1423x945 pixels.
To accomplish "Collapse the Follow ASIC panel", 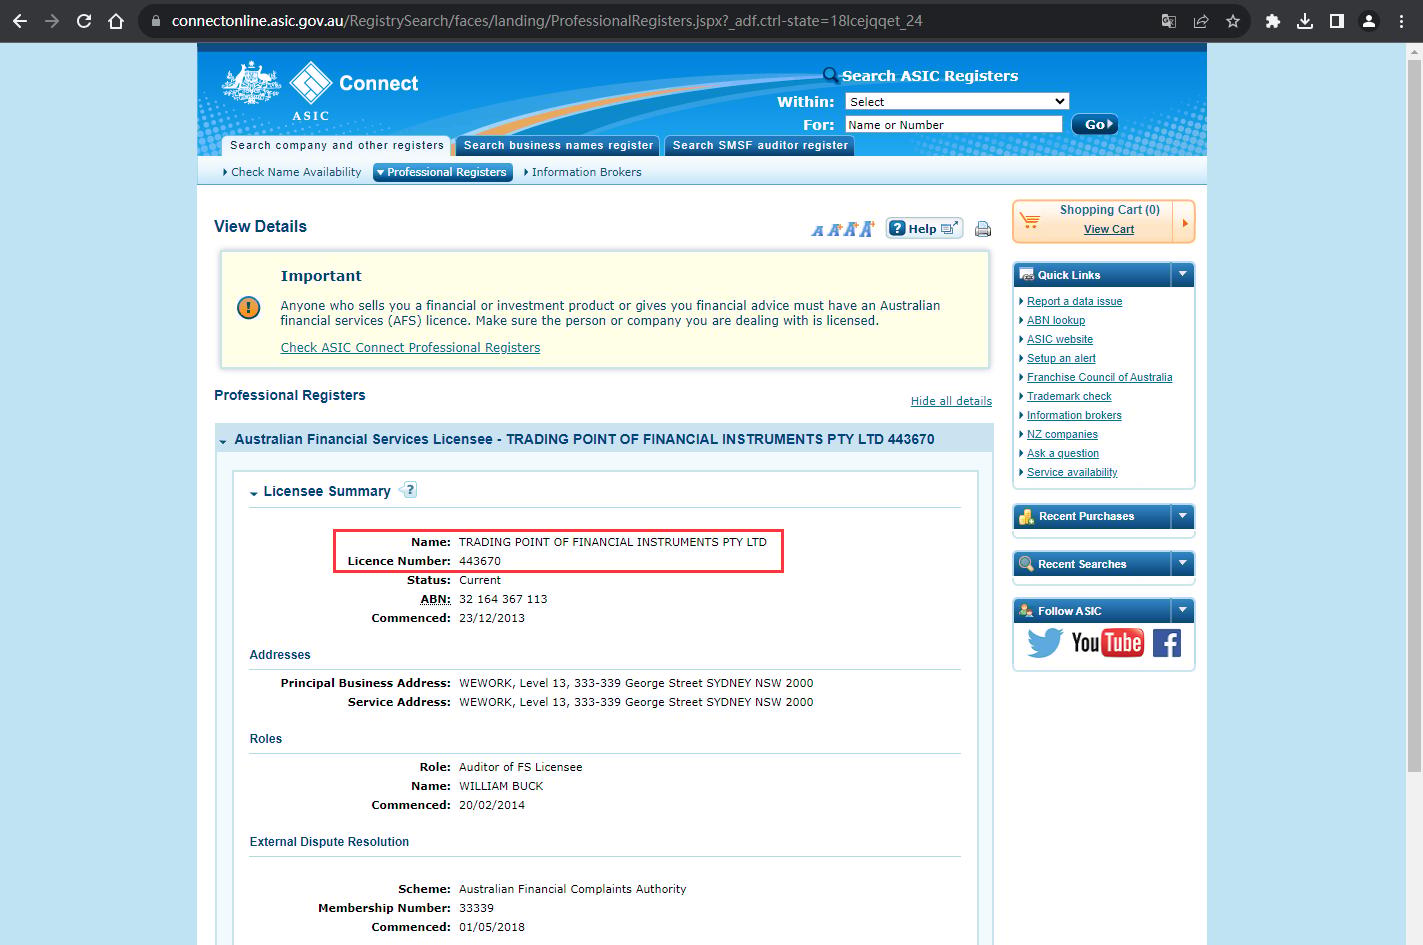I will tap(1183, 610).
